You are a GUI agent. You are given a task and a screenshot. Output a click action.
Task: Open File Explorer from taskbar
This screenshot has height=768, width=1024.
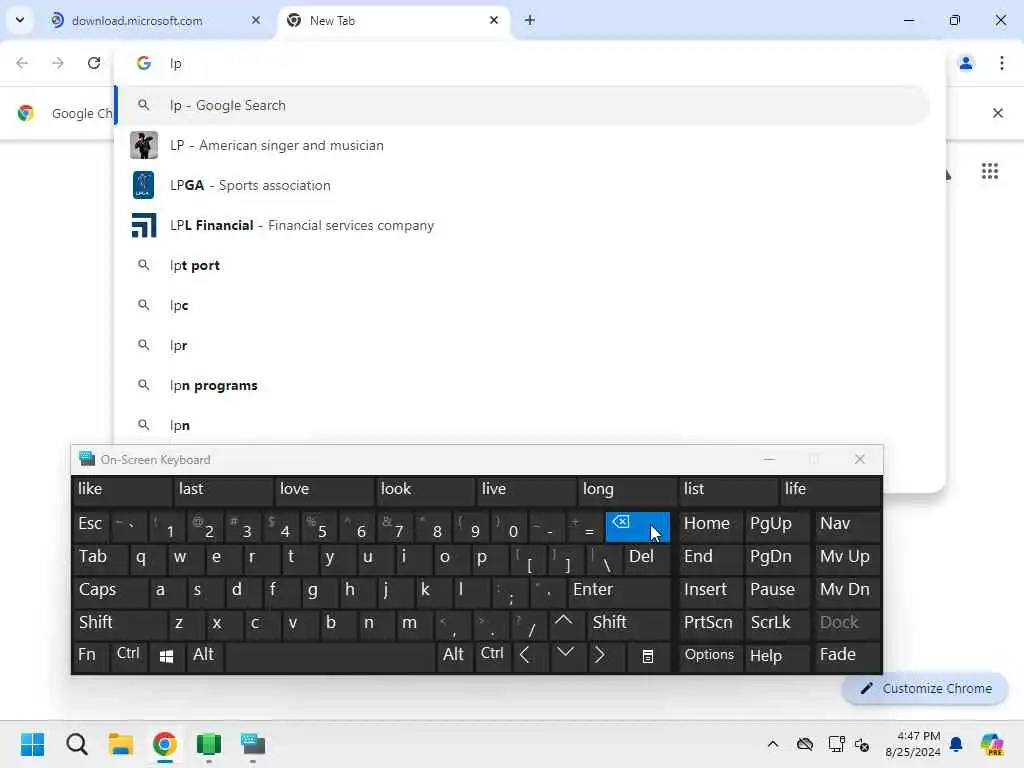pyautogui.click(x=121, y=744)
